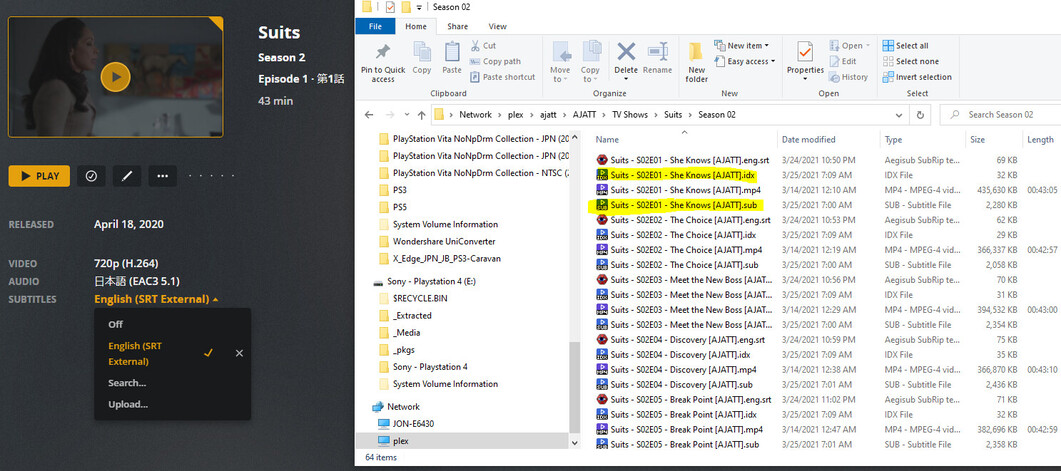Play the Suits episode thumbnail
This screenshot has width=1061, height=471.
pyautogui.click(x=115, y=76)
